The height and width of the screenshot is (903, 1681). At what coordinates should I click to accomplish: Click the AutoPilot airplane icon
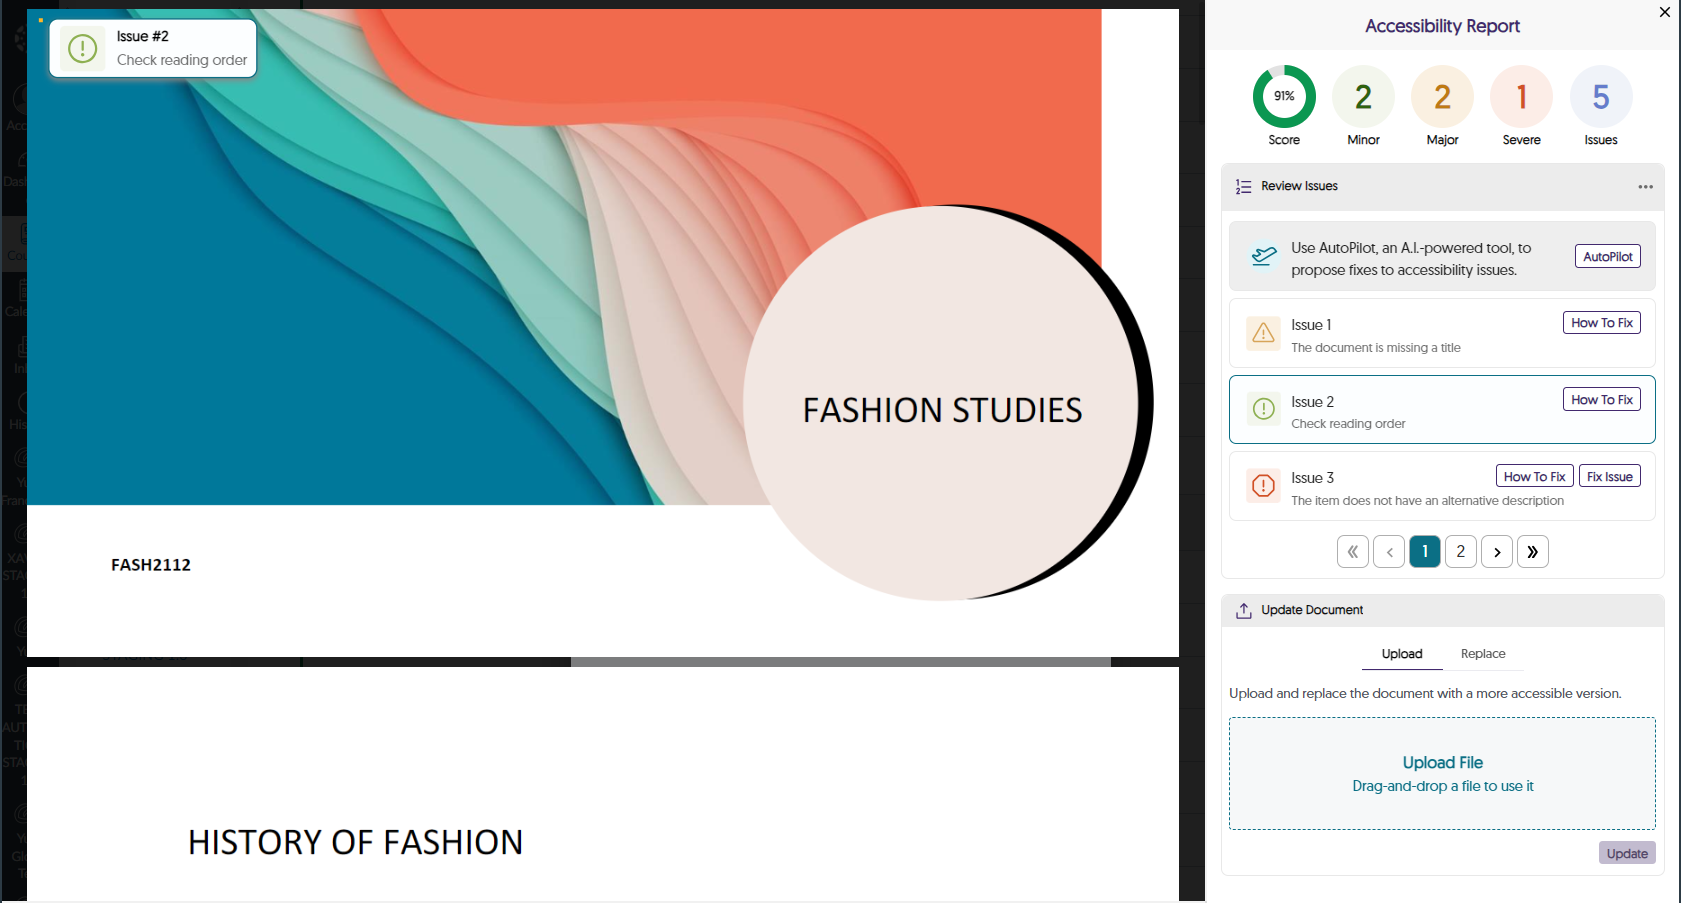pos(1264,257)
